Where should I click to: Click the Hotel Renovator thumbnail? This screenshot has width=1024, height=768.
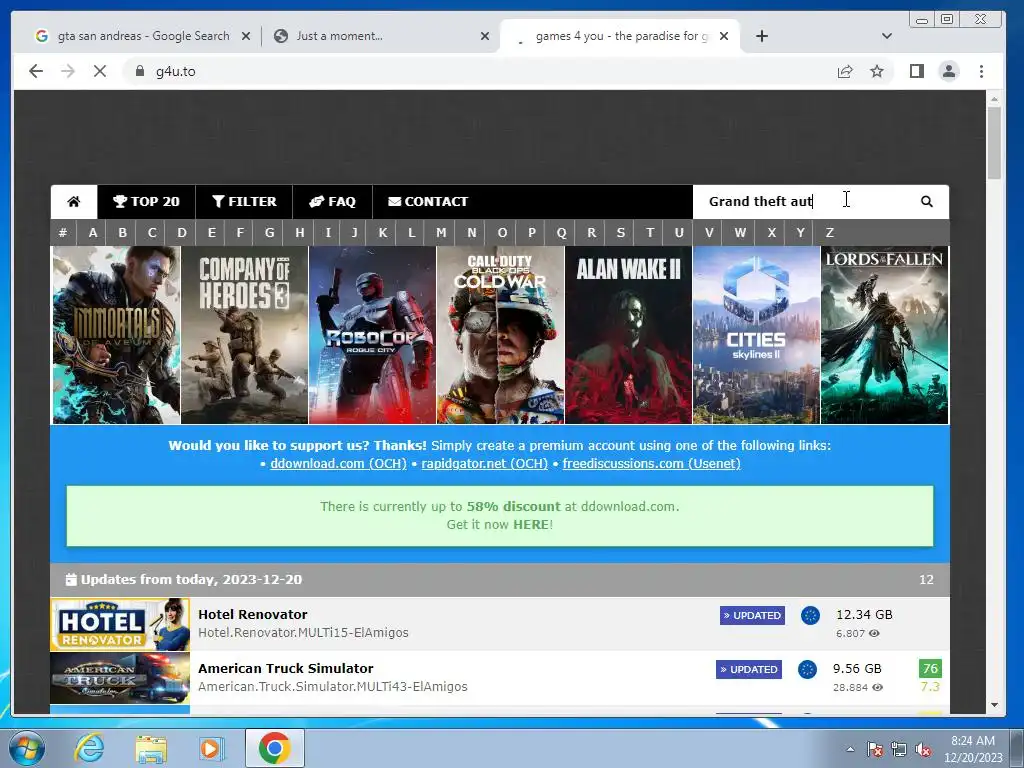120,624
